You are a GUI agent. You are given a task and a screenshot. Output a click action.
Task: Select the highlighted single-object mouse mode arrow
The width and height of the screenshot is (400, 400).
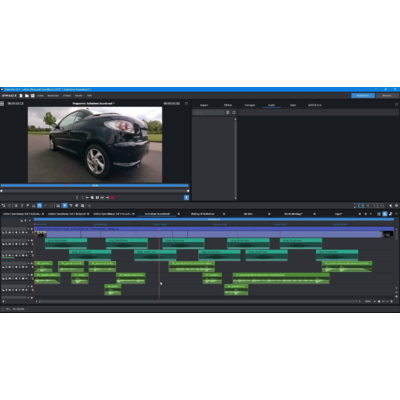point(65,206)
